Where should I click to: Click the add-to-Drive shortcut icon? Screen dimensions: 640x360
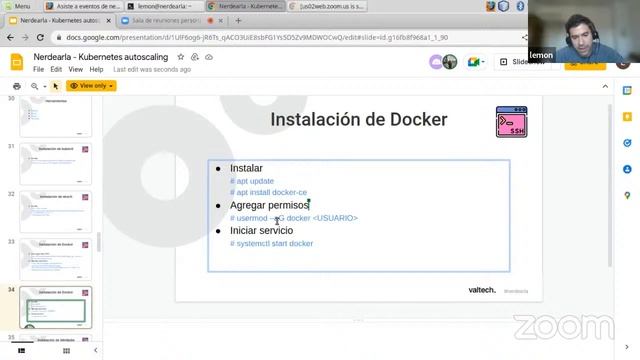pyautogui.click(x=195, y=57)
